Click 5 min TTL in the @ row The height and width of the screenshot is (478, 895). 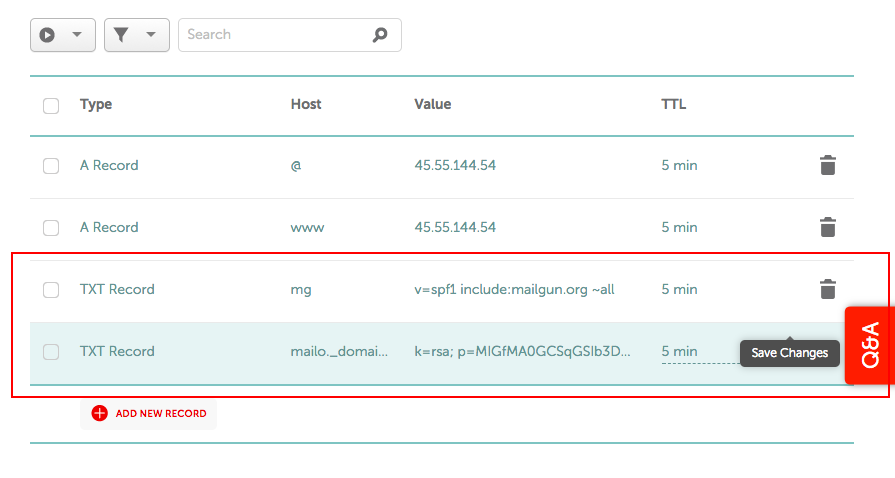[x=679, y=165]
